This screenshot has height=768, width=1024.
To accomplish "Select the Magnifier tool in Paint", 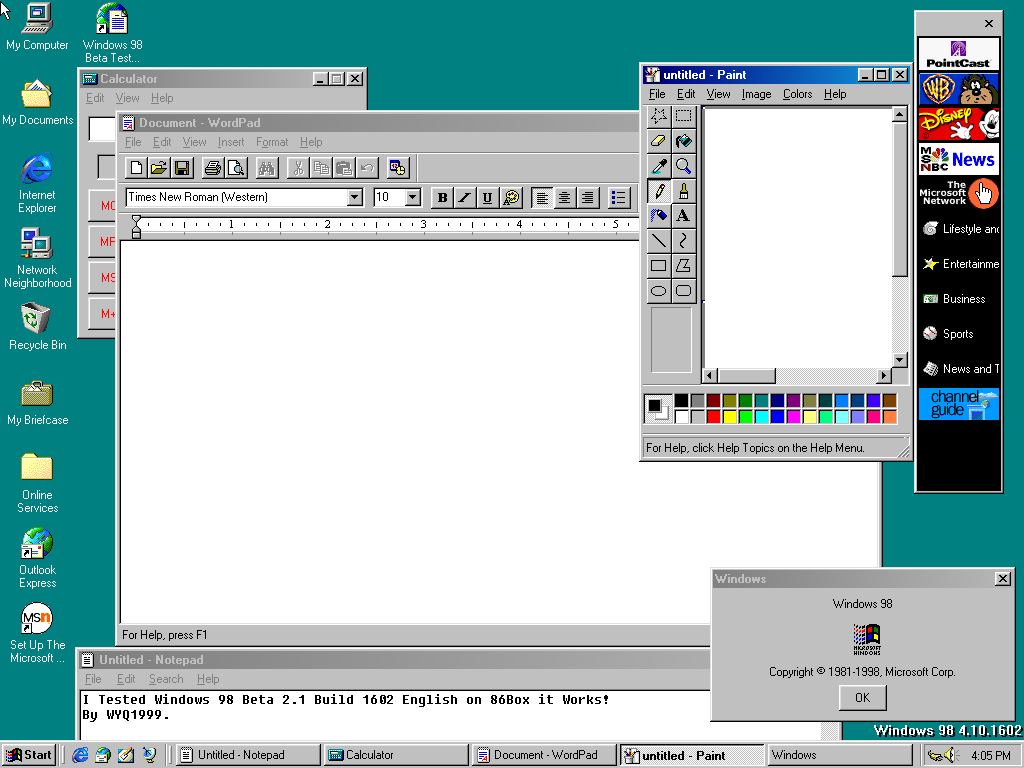I will [683, 166].
